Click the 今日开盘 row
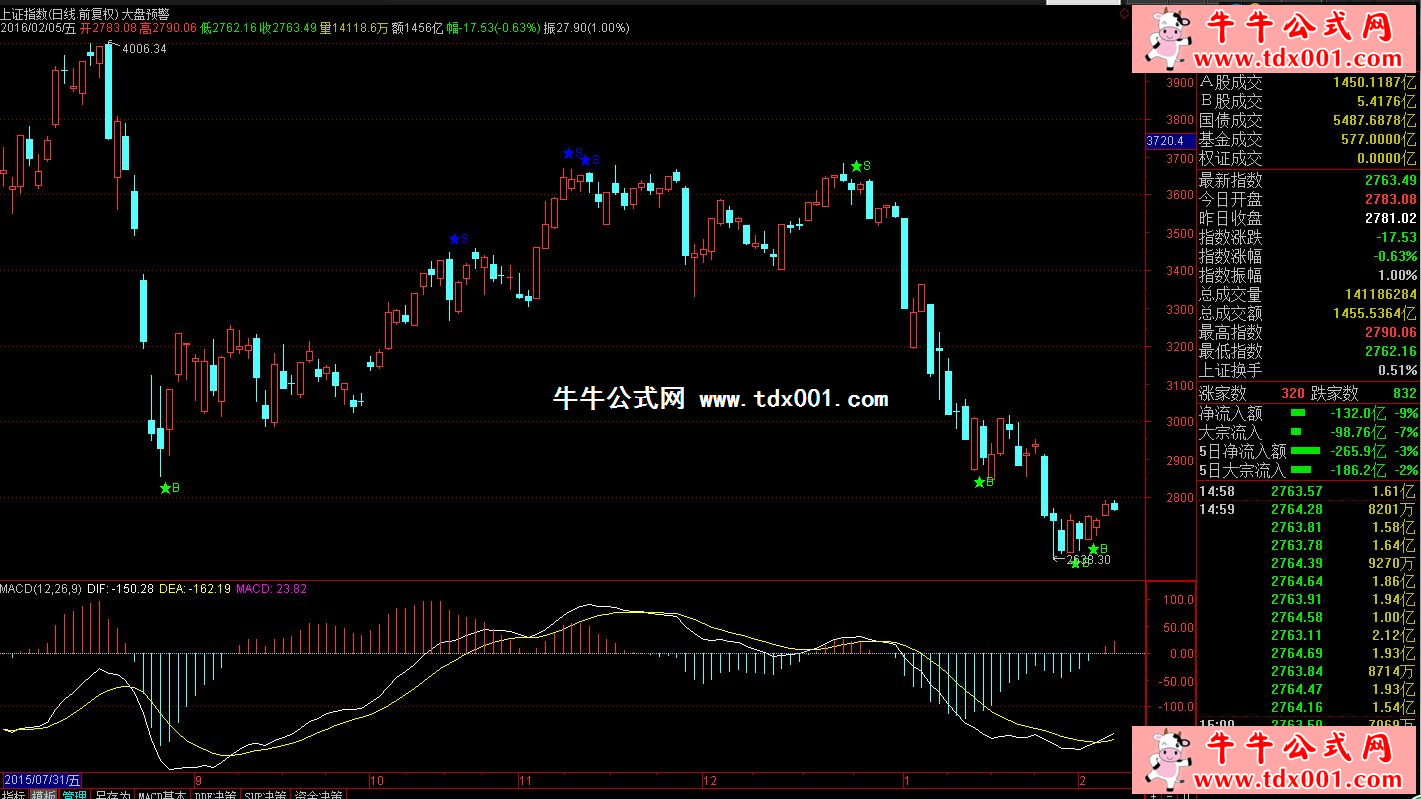Screen dimensions: 1421x799 1308,200
